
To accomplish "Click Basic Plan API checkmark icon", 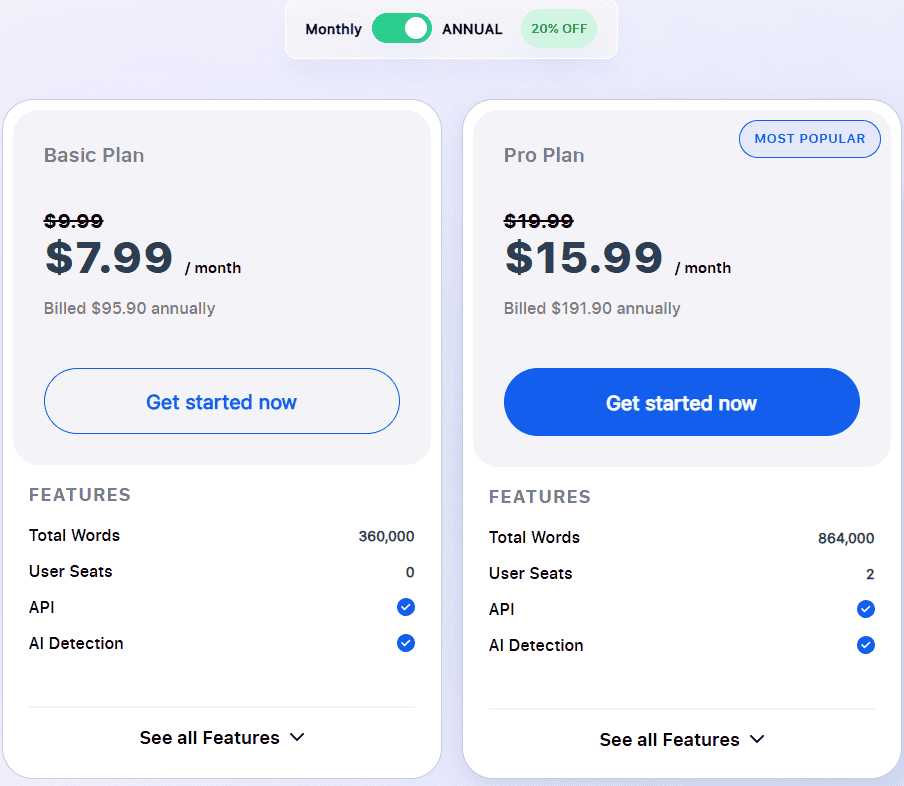I will [x=405, y=607].
